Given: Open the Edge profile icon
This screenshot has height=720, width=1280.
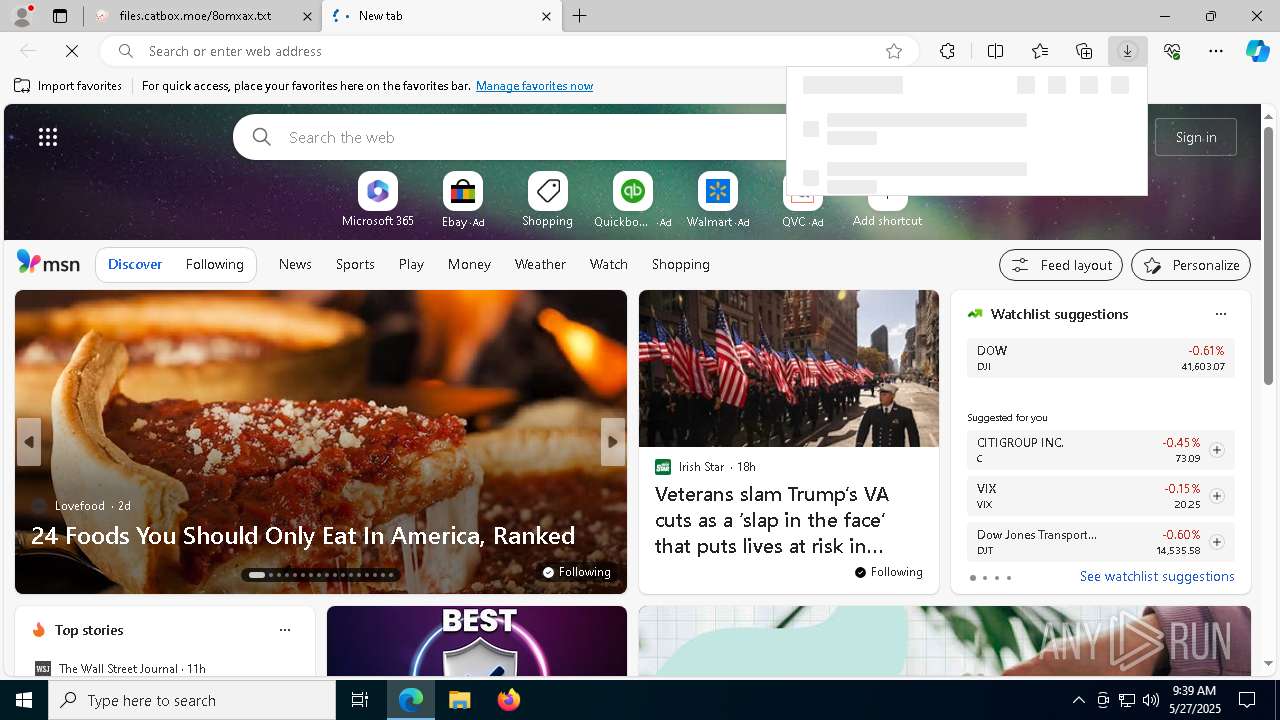Looking at the screenshot, I should point(21,16).
